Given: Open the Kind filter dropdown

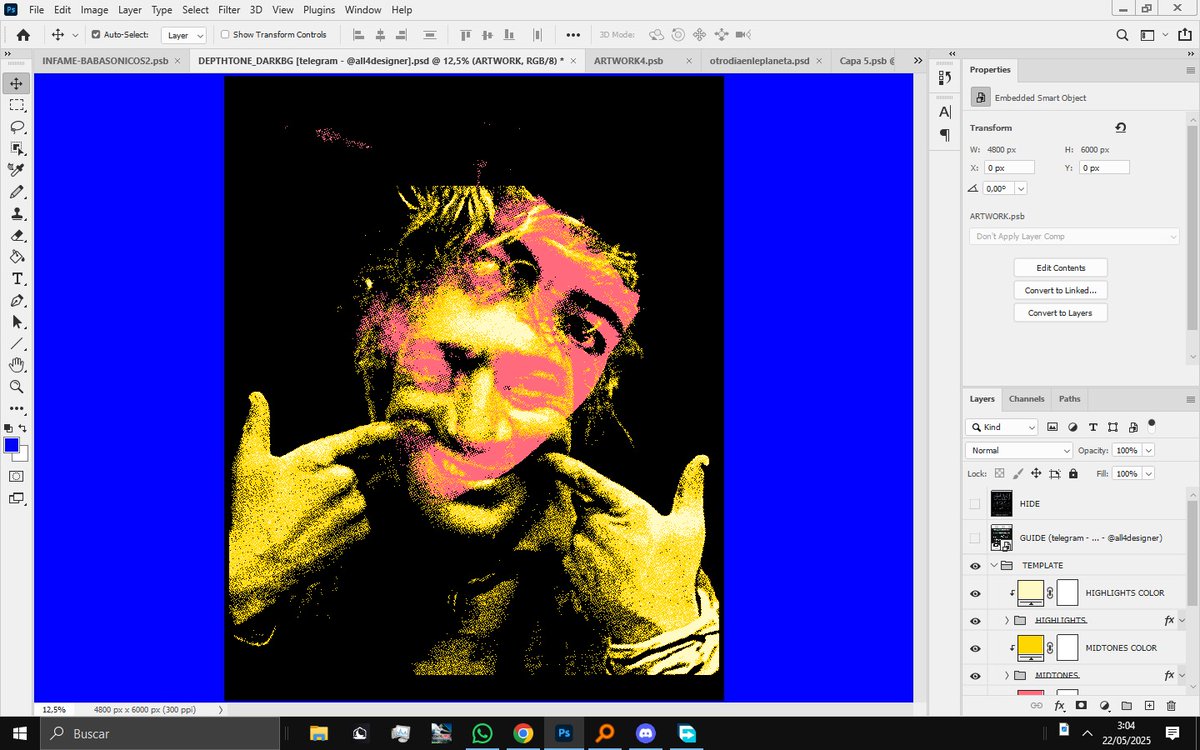Looking at the screenshot, I should pos(1003,427).
